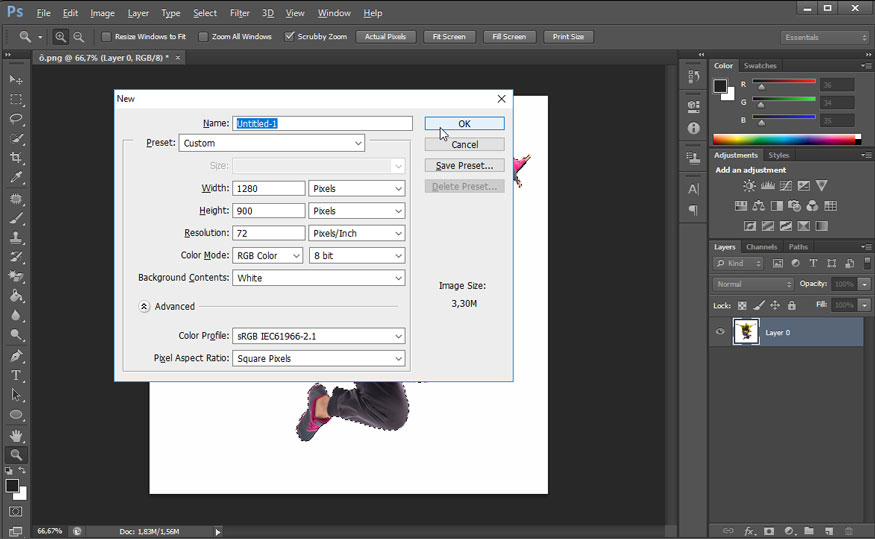
Task: Uncheck the Scrubby Zoom option
Action: point(290,37)
